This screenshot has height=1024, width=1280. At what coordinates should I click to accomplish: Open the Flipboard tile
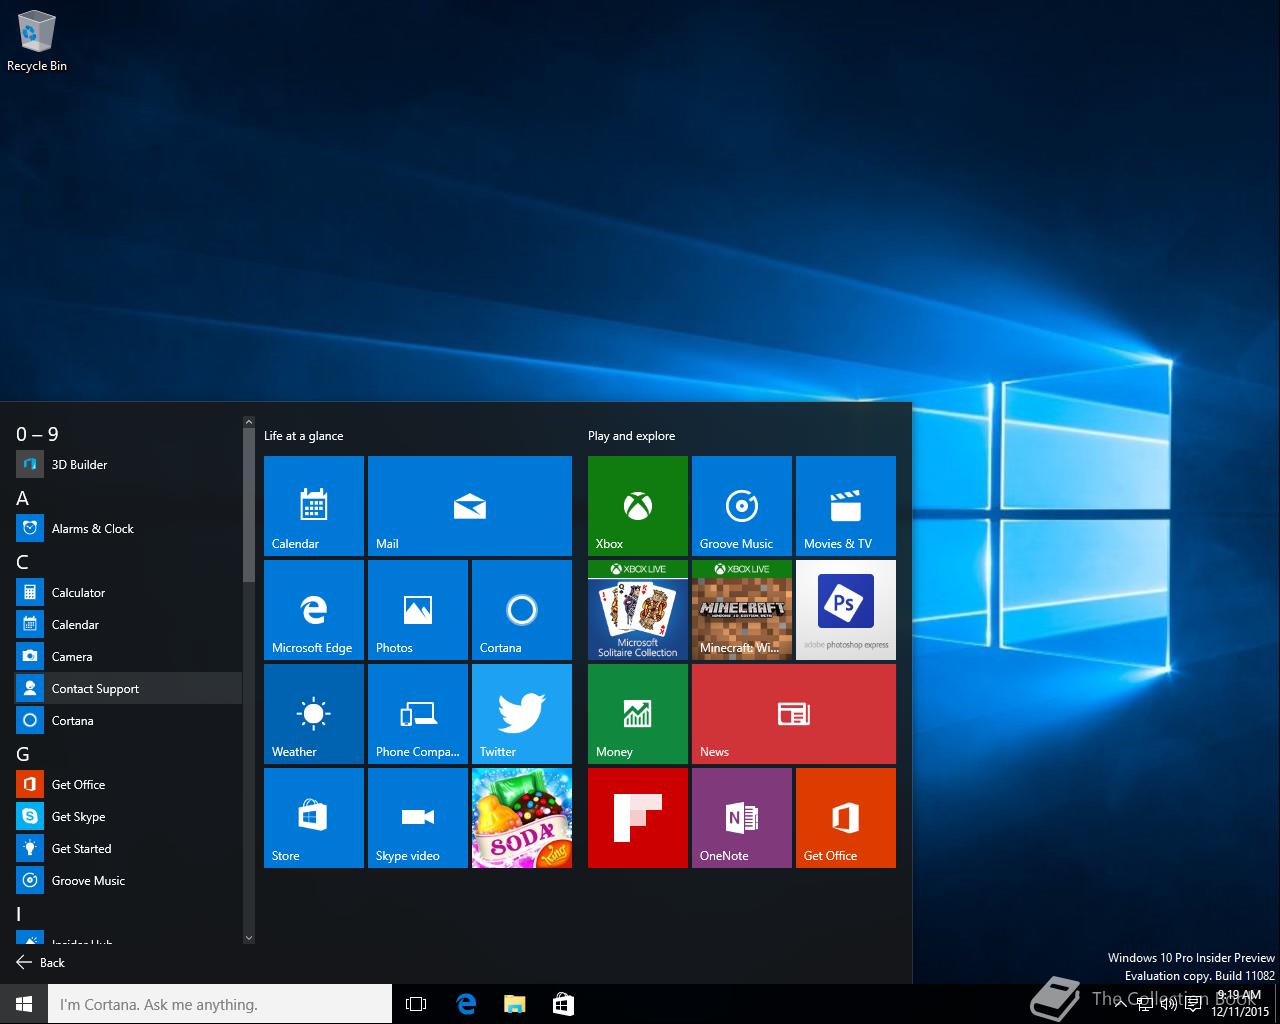point(638,818)
